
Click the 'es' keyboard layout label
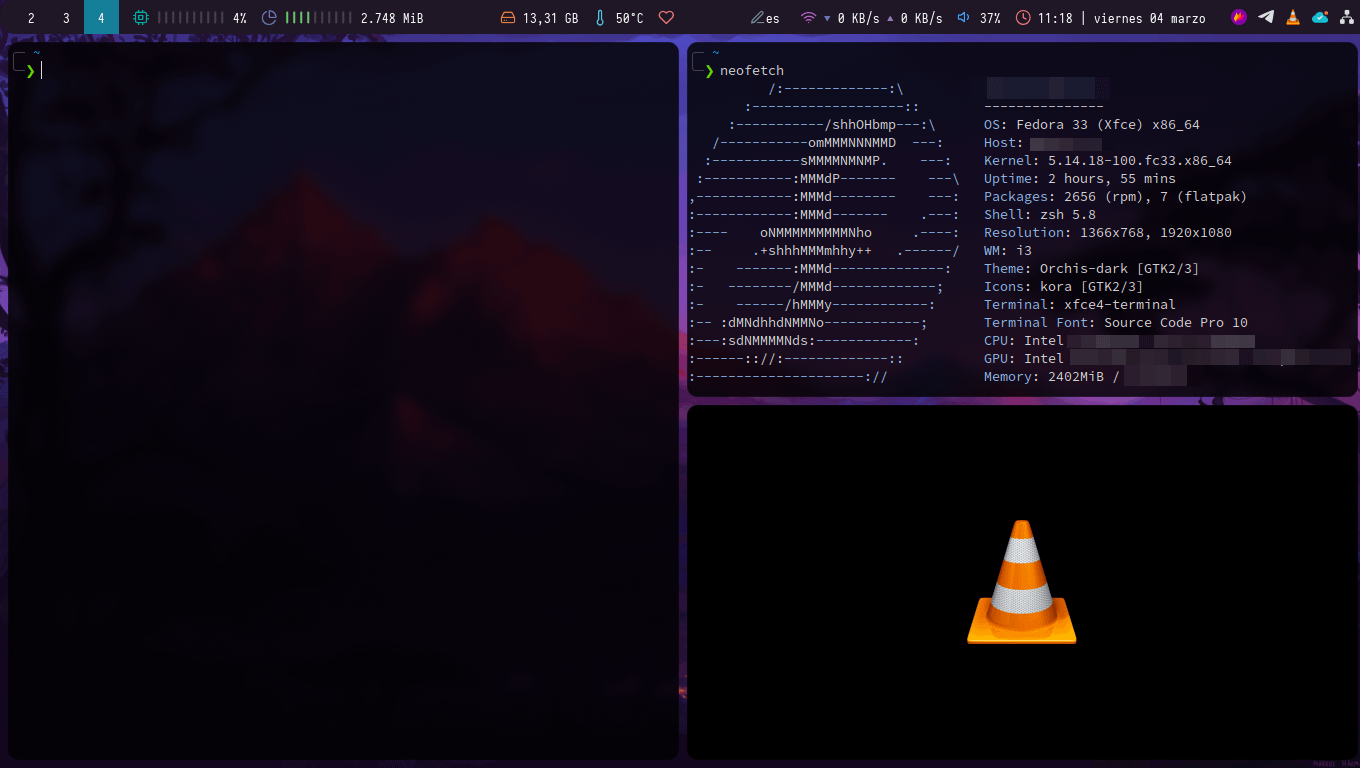[x=773, y=18]
